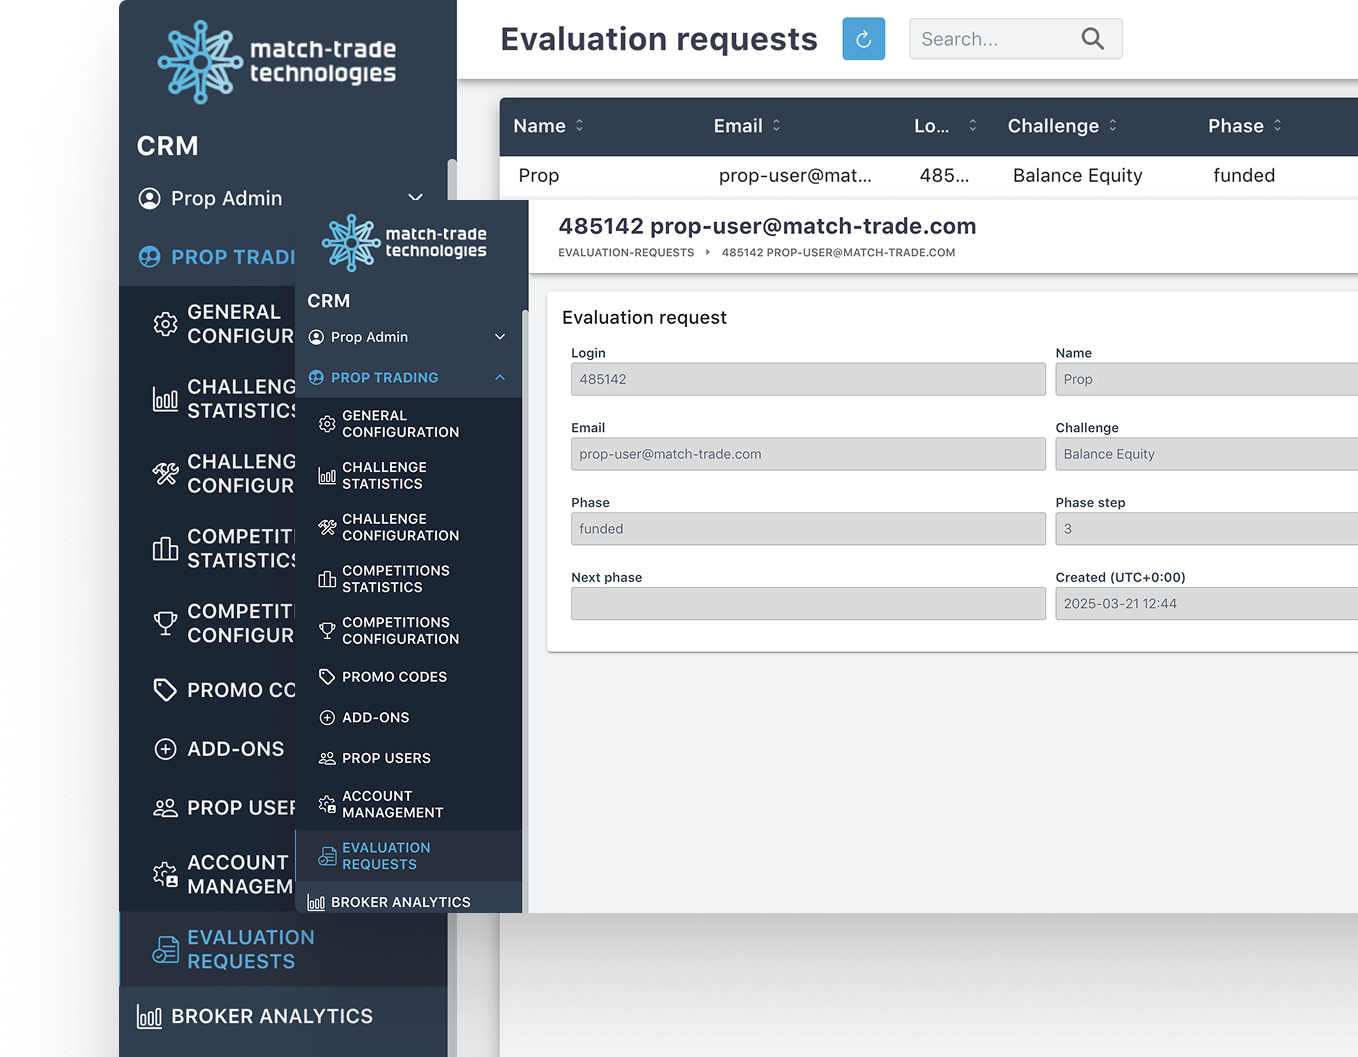Collapse the Prop Trading menu section
The width and height of the screenshot is (1358, 1057).
click(x=500, y=378)
